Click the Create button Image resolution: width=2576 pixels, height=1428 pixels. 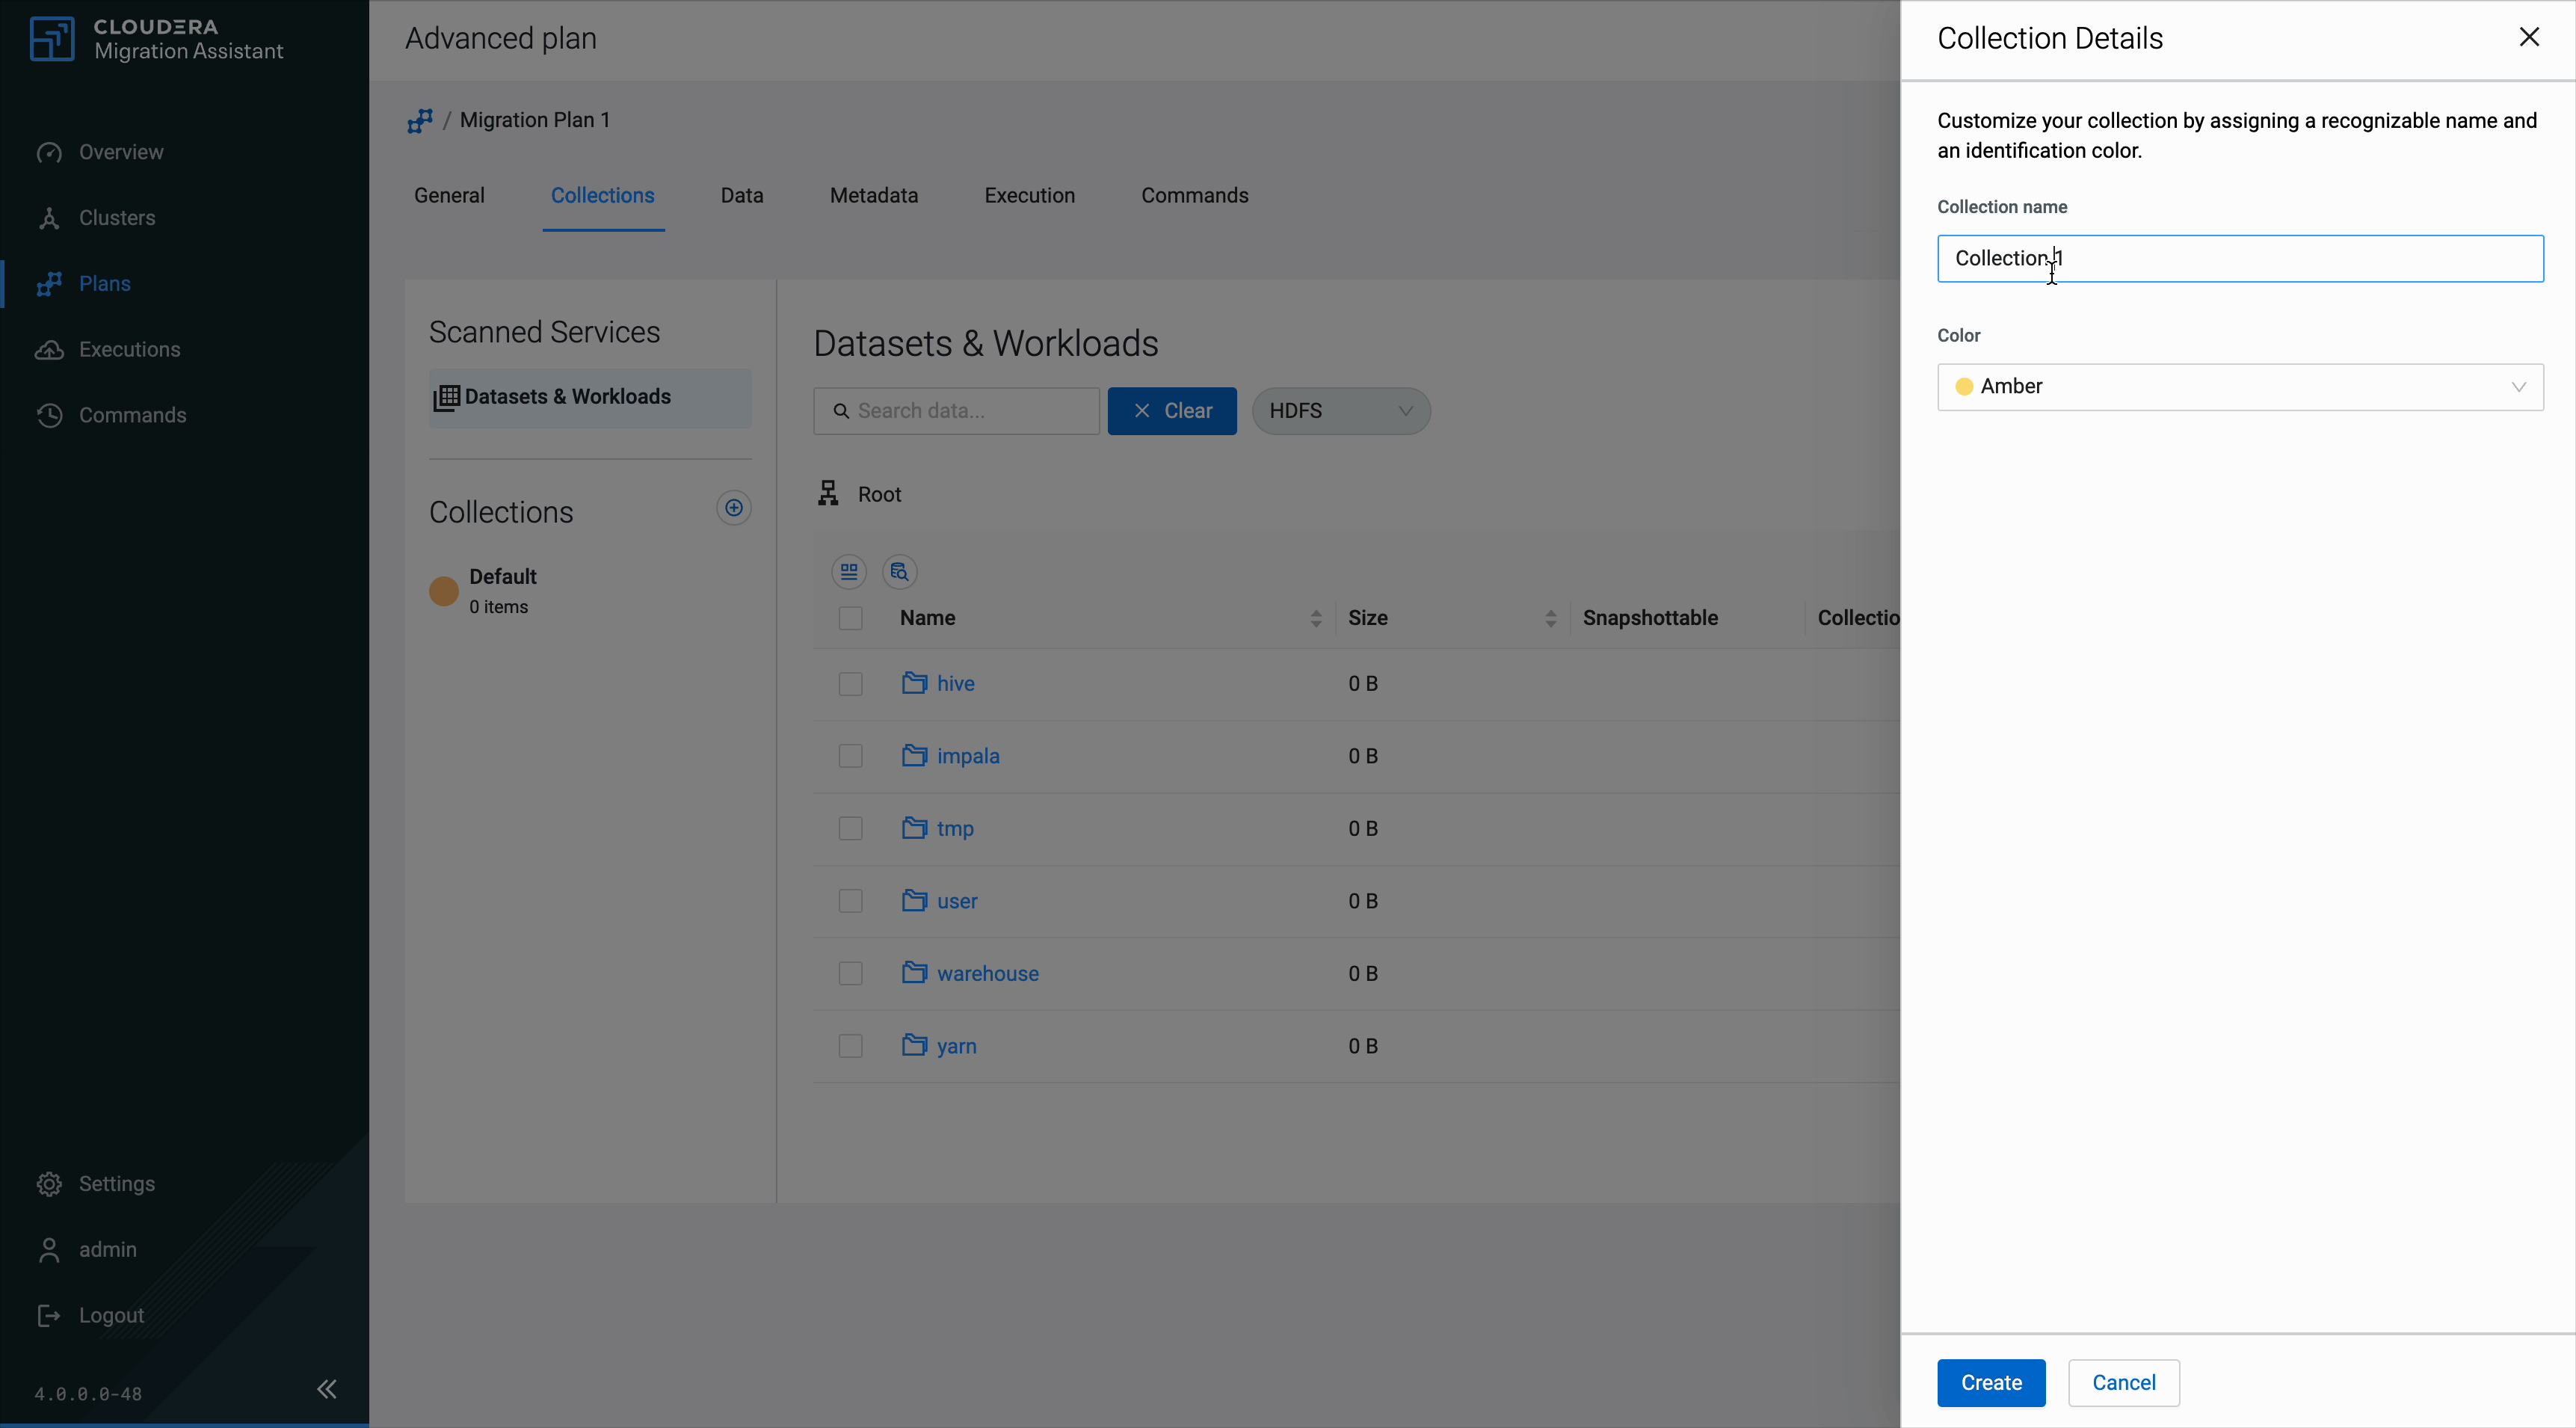1991,1383
